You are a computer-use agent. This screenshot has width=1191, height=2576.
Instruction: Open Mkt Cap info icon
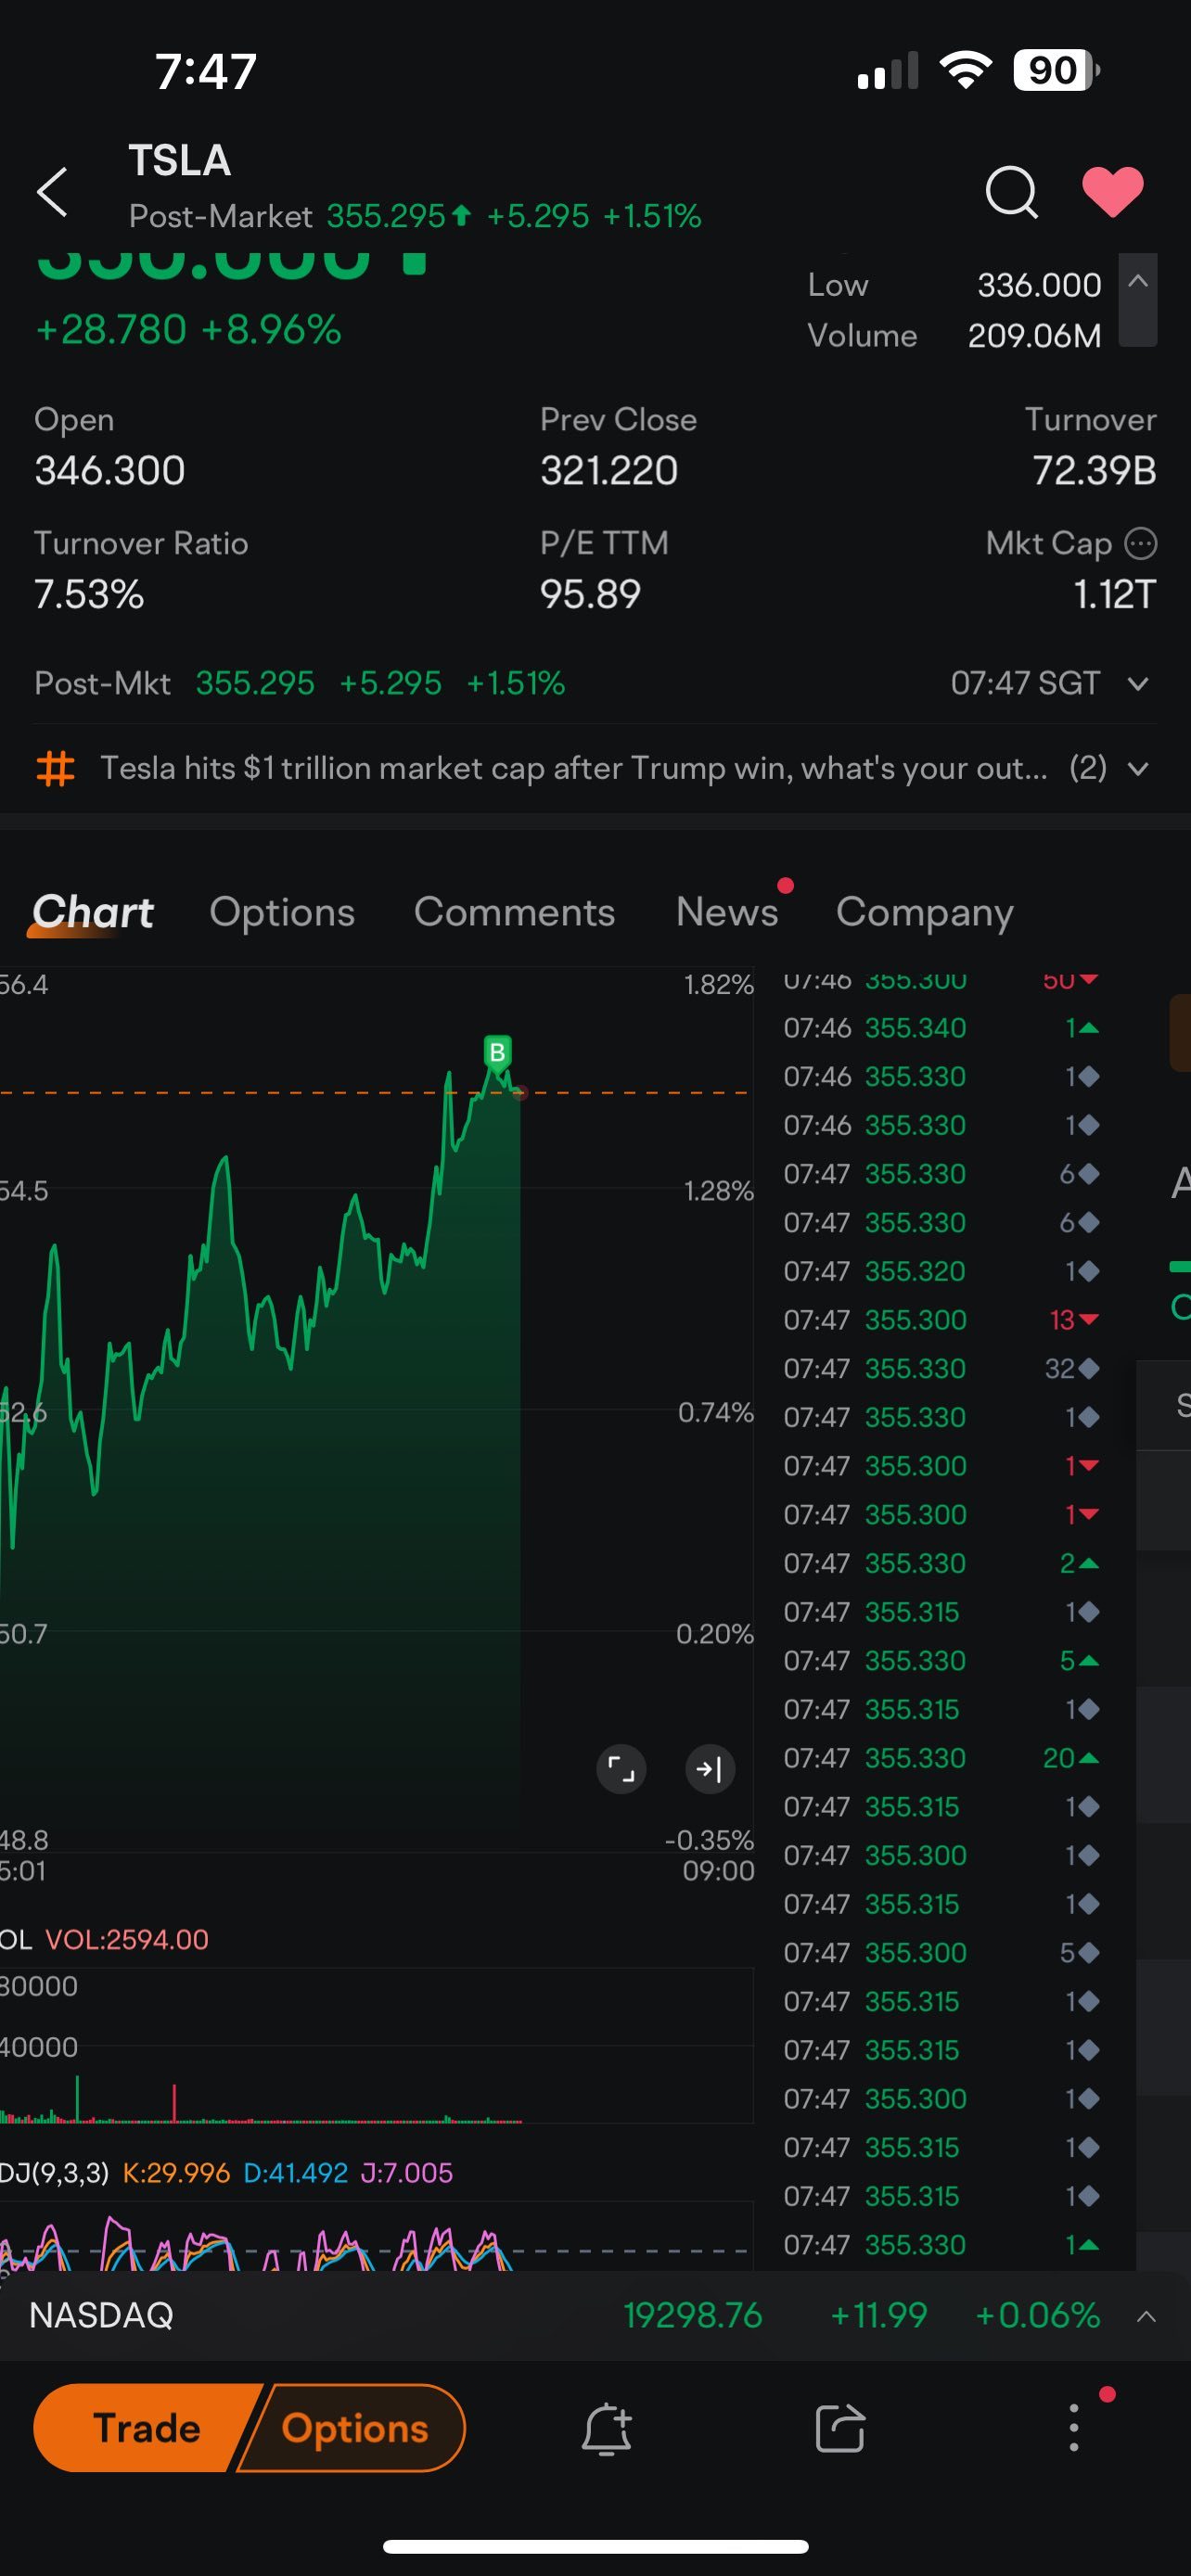pyautogui.click(x=1141, y=543)
